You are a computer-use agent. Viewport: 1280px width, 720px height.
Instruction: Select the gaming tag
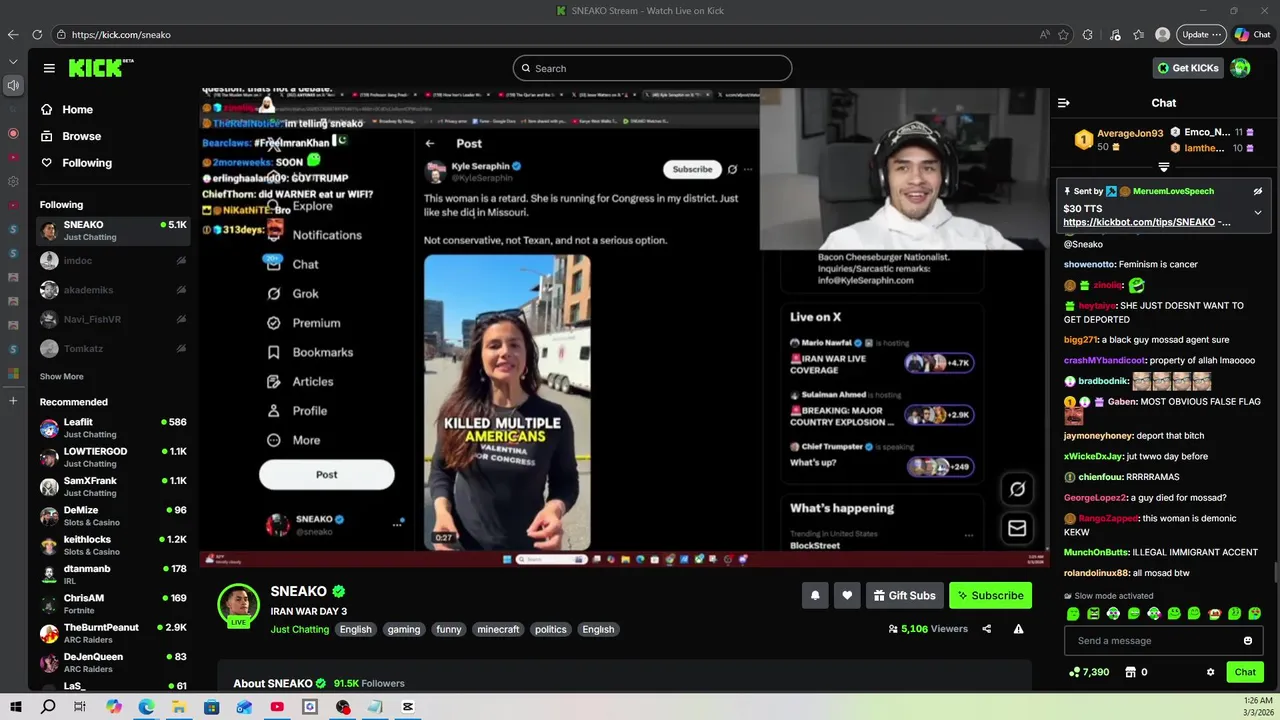point(404,629)
